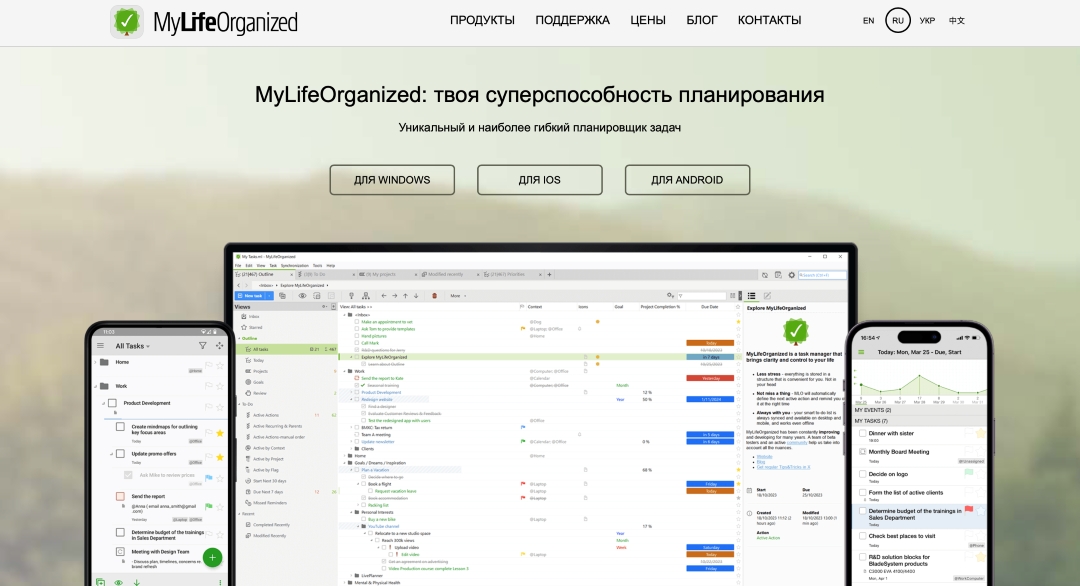The image size is (1080, 586).
Task: Click the settings gear beside desktop search
Action: tap(791, 275)
